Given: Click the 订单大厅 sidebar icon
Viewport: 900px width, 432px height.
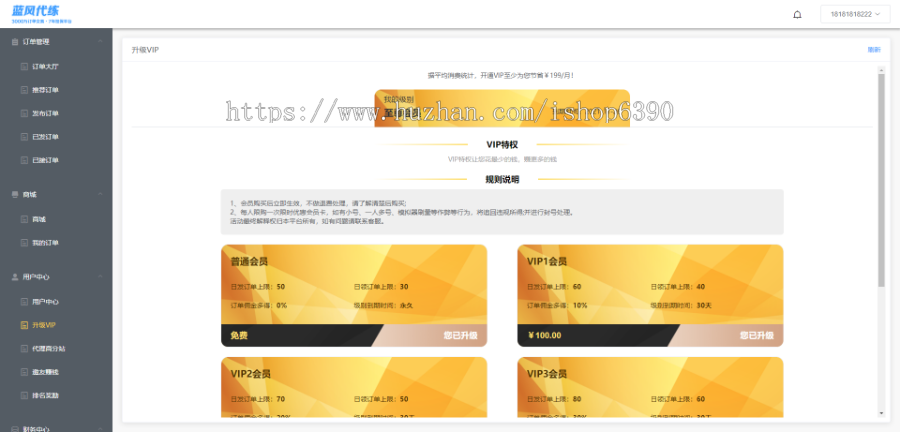Looking at the screenshot, I should point(24,67).
